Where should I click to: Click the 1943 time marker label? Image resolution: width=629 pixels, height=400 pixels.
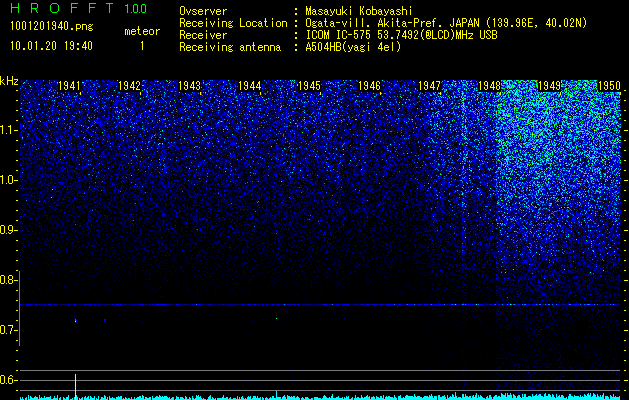pyautogui.click(x=189, y=85)
